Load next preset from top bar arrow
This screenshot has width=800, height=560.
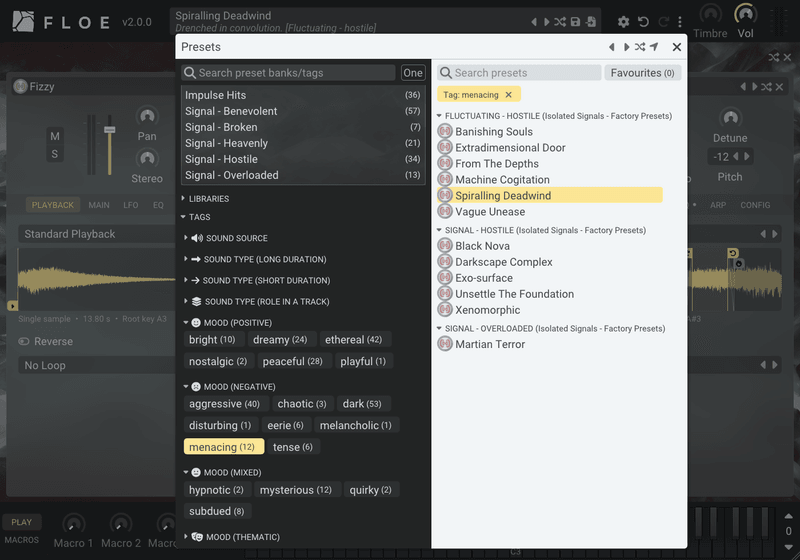(546, 22)
